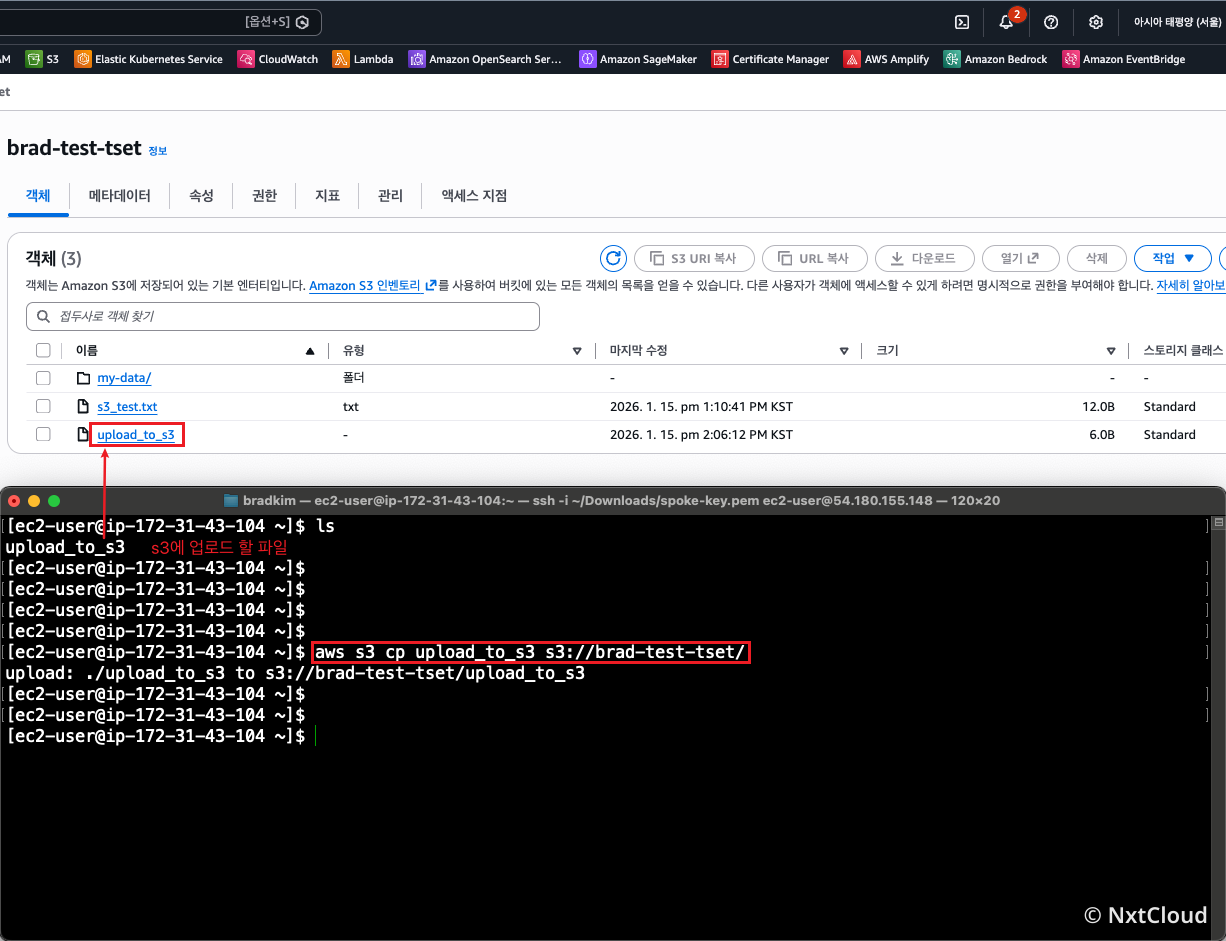1226x941 pixels.
Task: Click the file icon beside upload_to_s3
Action: click(84, 434)
